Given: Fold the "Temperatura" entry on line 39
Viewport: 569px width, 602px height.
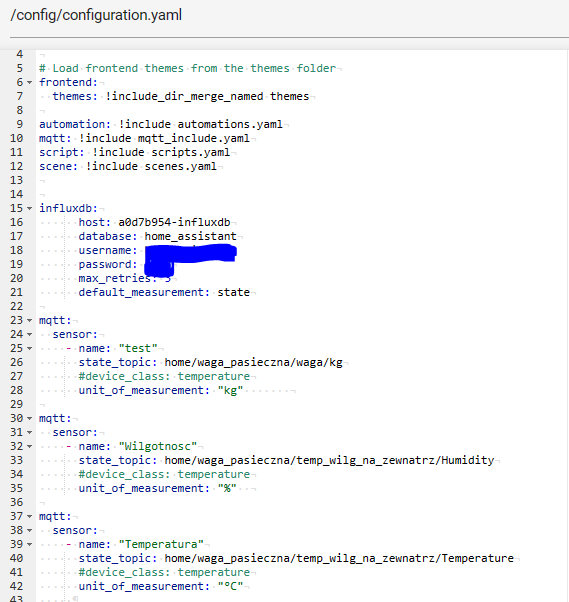Looking at the screenshot, I should click(x=30, y=544).
